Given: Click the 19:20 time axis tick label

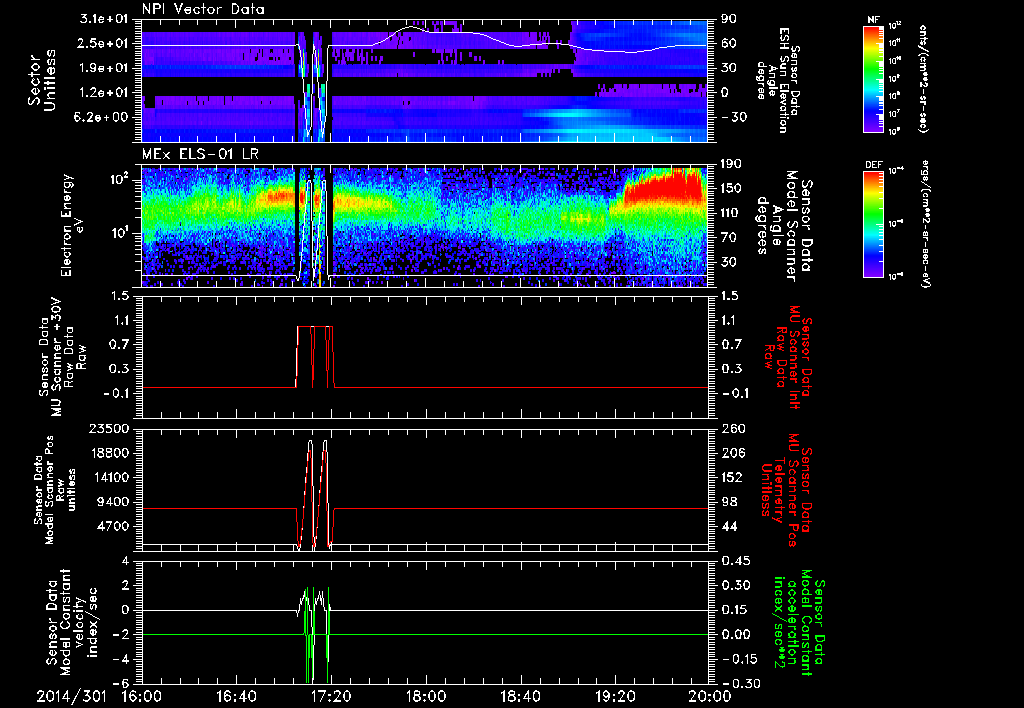Looking at the screenshot, I should [615, 696].
